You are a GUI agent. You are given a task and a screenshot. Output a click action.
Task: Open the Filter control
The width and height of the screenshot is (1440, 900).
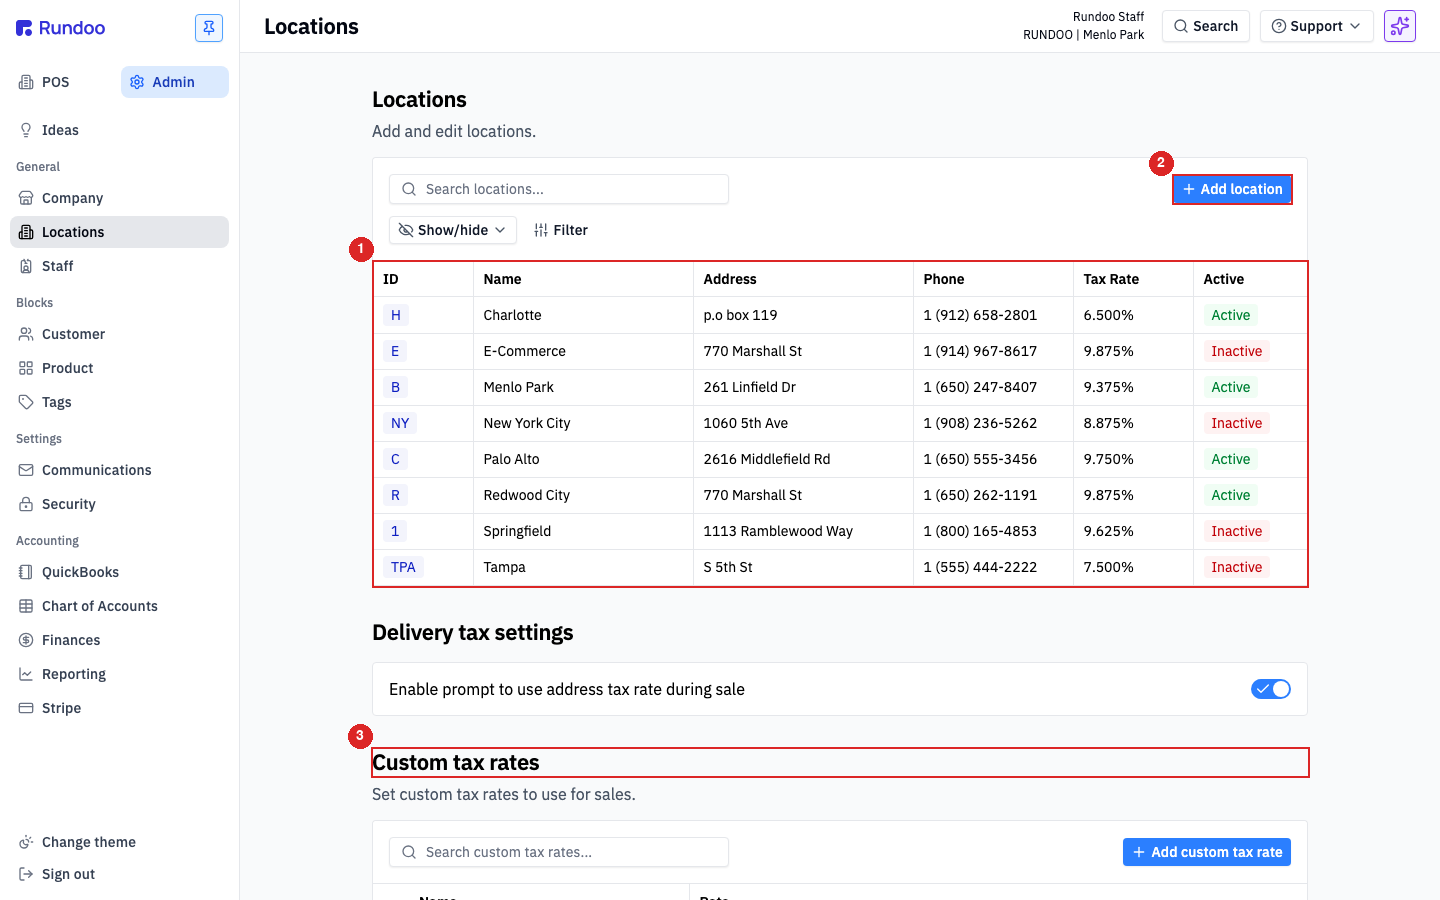coord(561,230)
